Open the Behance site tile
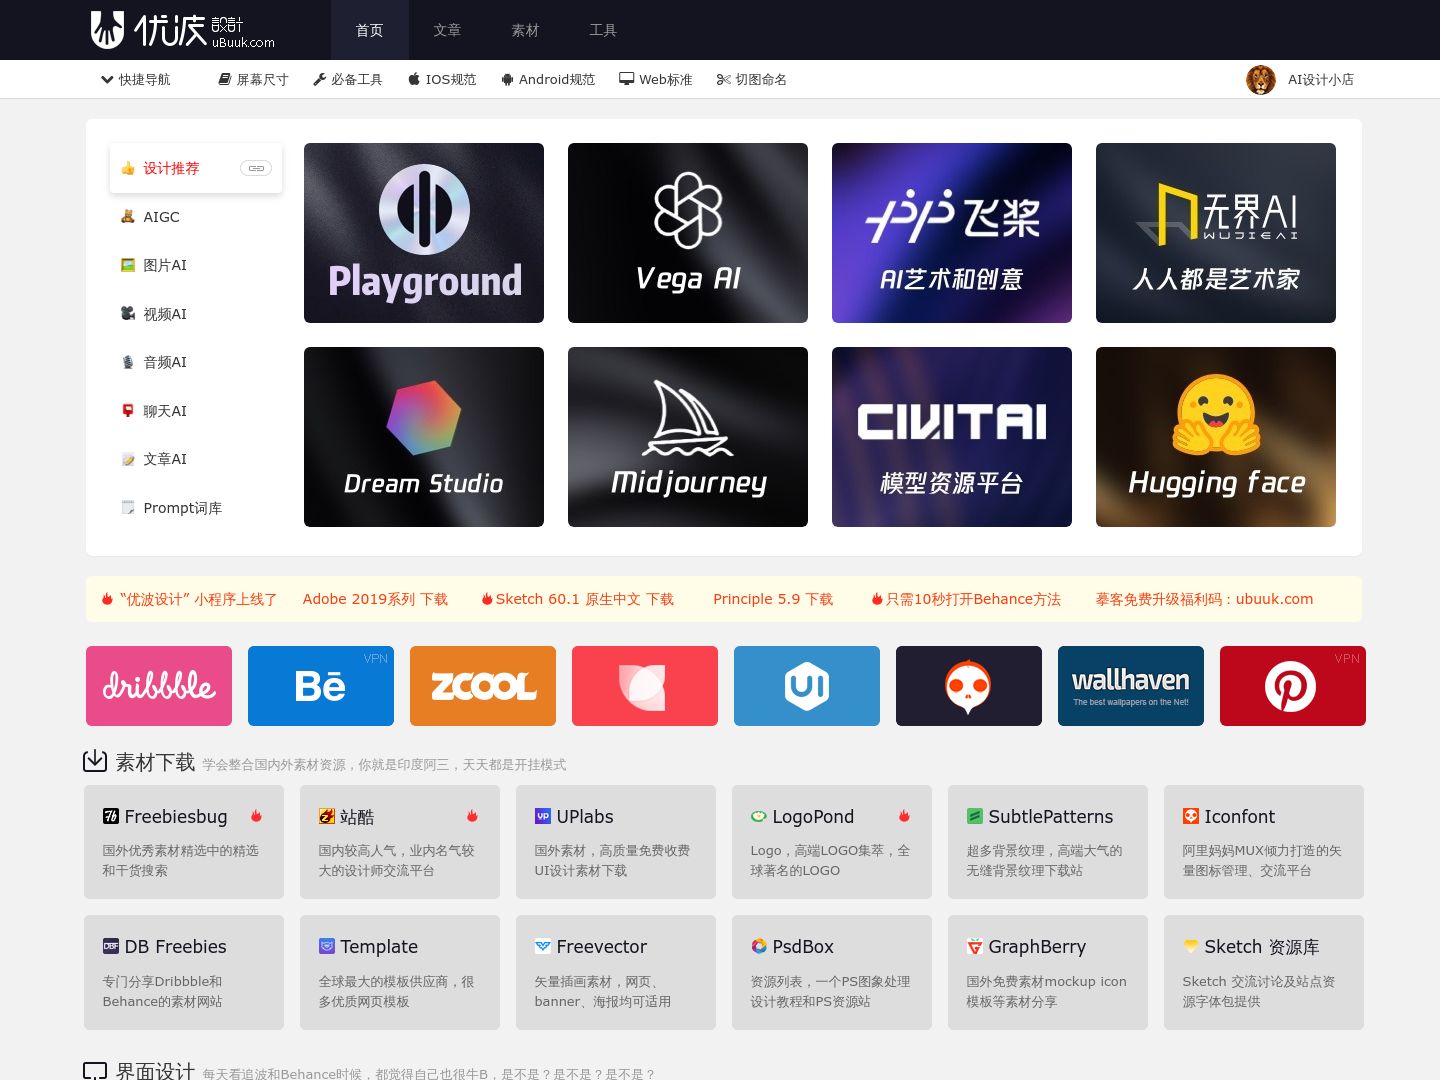 321,686
